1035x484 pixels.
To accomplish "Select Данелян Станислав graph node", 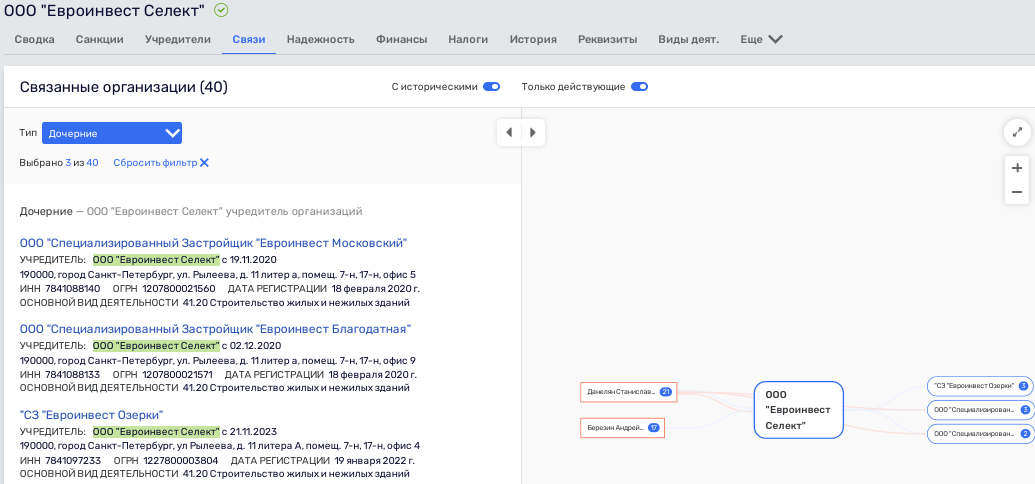I will pos(628,392).
